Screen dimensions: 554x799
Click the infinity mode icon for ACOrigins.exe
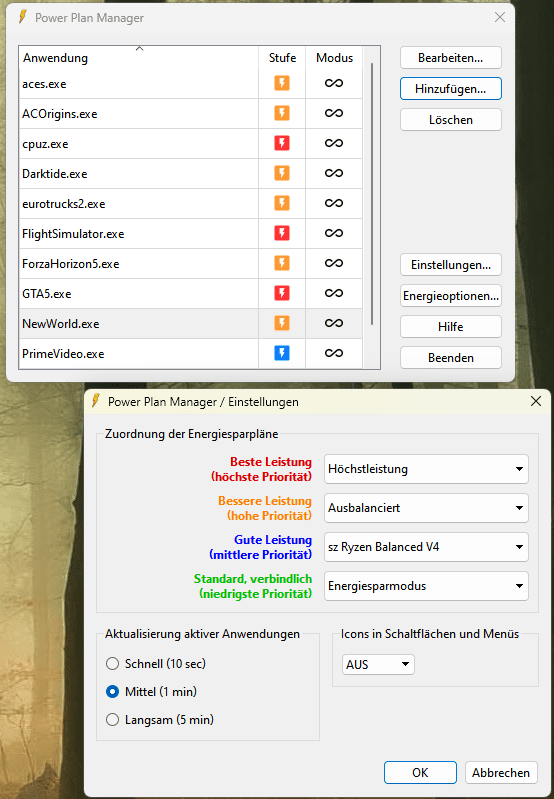(334, 113)
